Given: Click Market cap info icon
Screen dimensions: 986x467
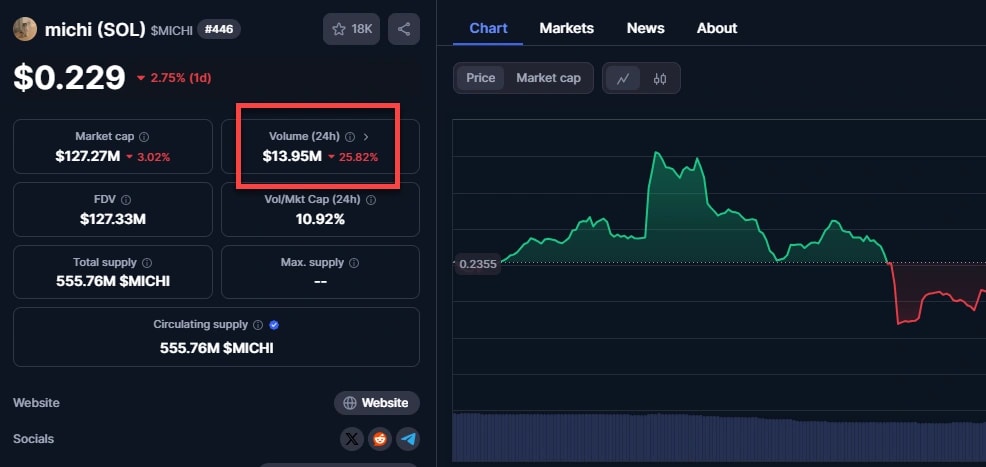Looking at the screenshot, I should (x=144, y=137).
